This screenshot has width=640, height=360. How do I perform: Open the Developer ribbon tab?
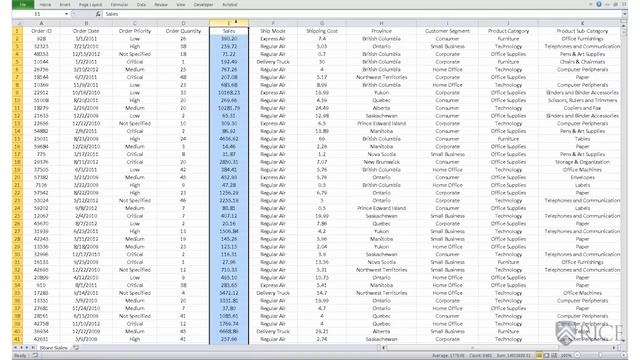(x=203, y=5)
